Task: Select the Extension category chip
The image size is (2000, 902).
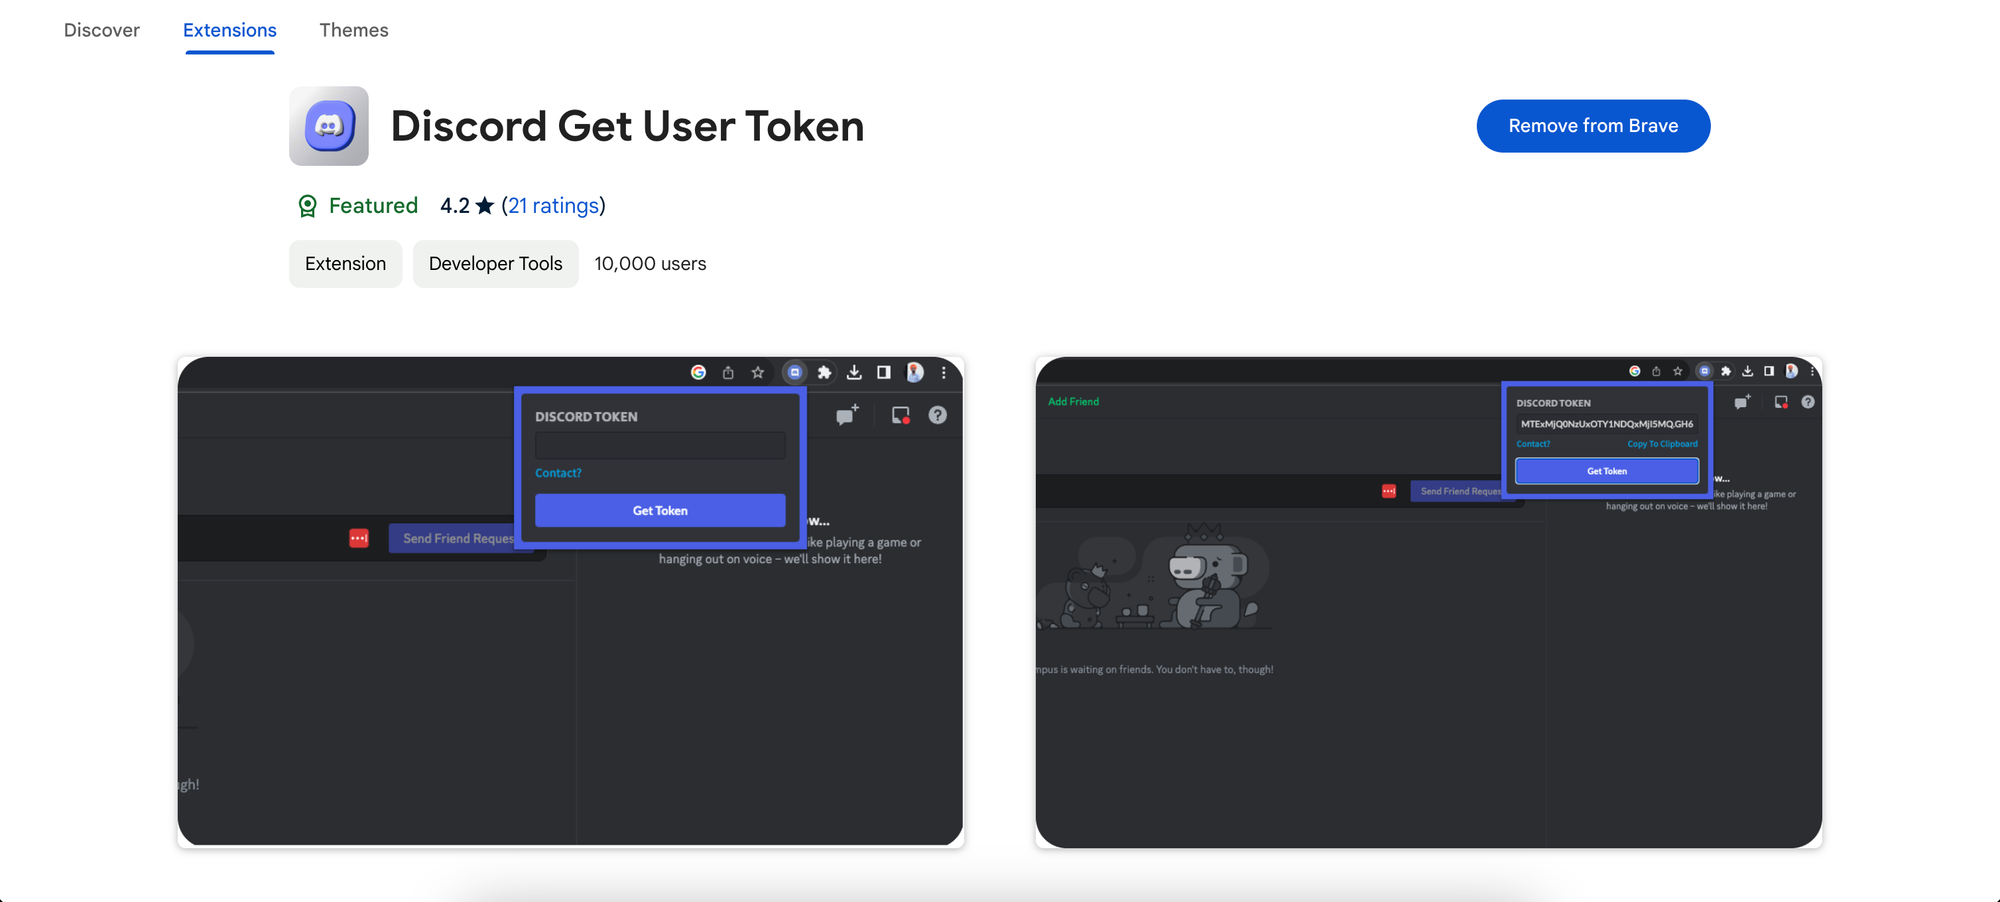Action: (x=345, y=264)
